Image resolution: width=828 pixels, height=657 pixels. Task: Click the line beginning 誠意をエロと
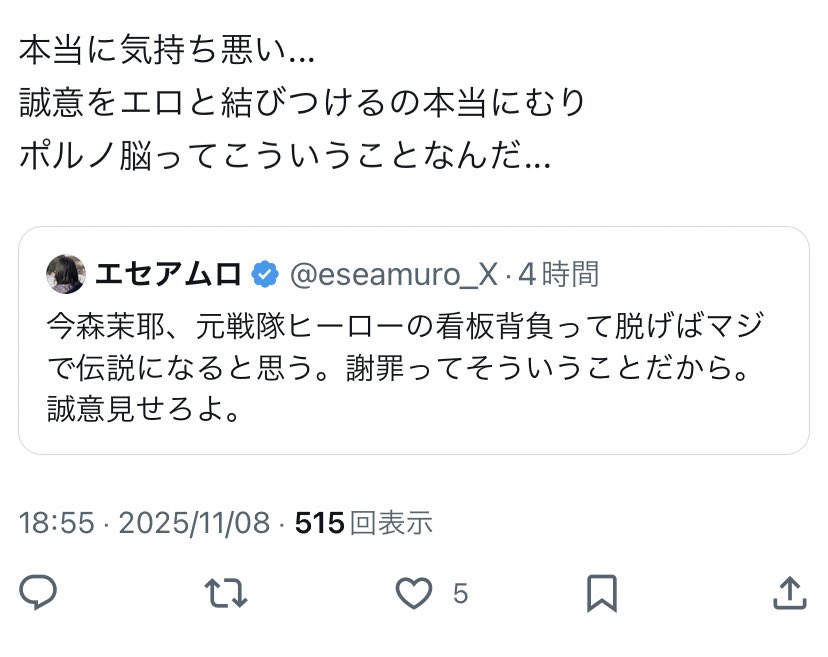point(302,102)
